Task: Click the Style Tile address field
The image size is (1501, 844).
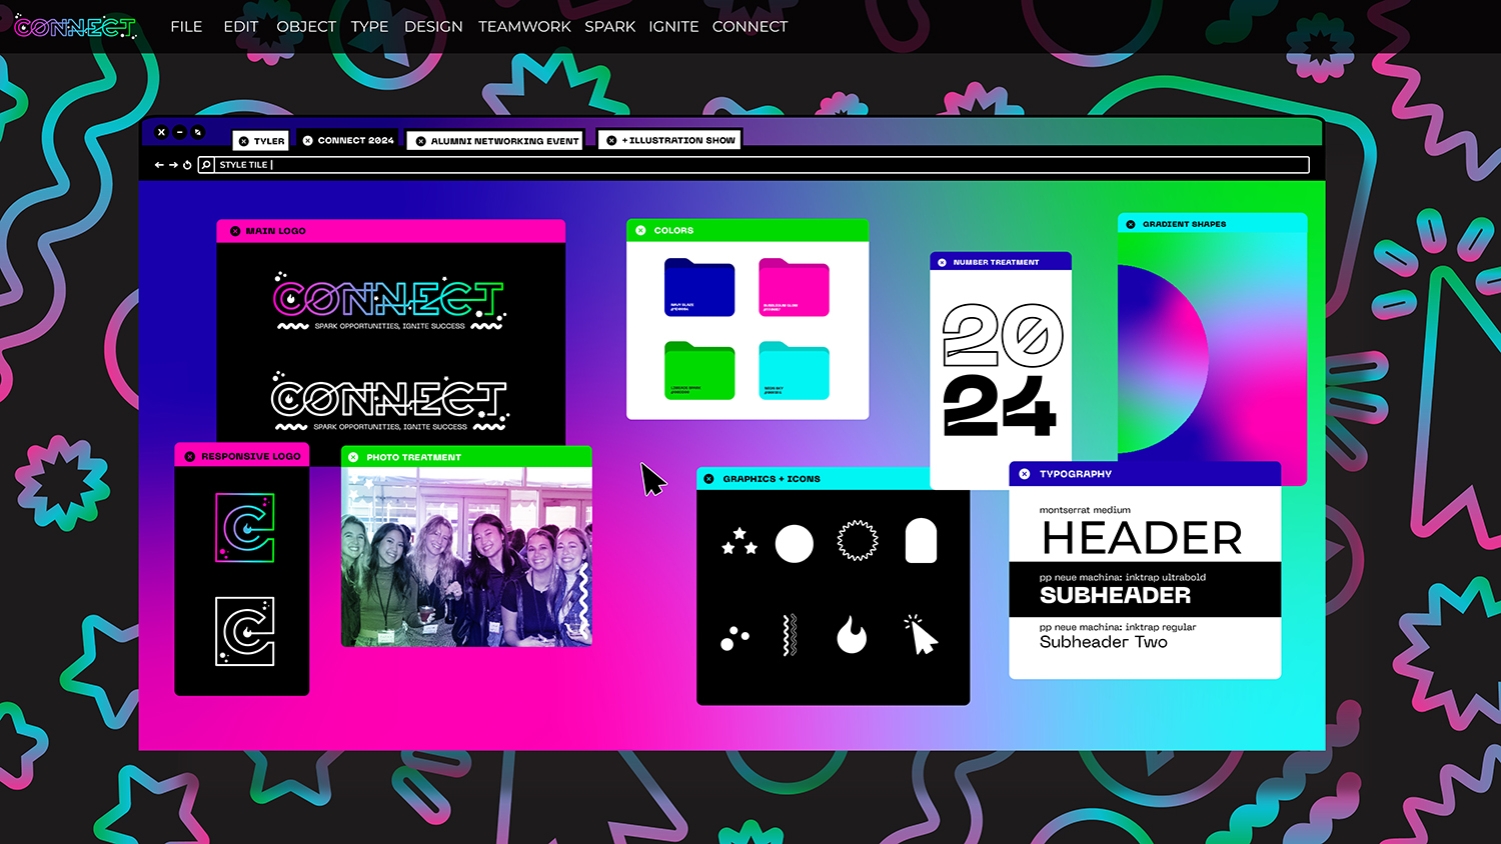Action: point(760,165)
